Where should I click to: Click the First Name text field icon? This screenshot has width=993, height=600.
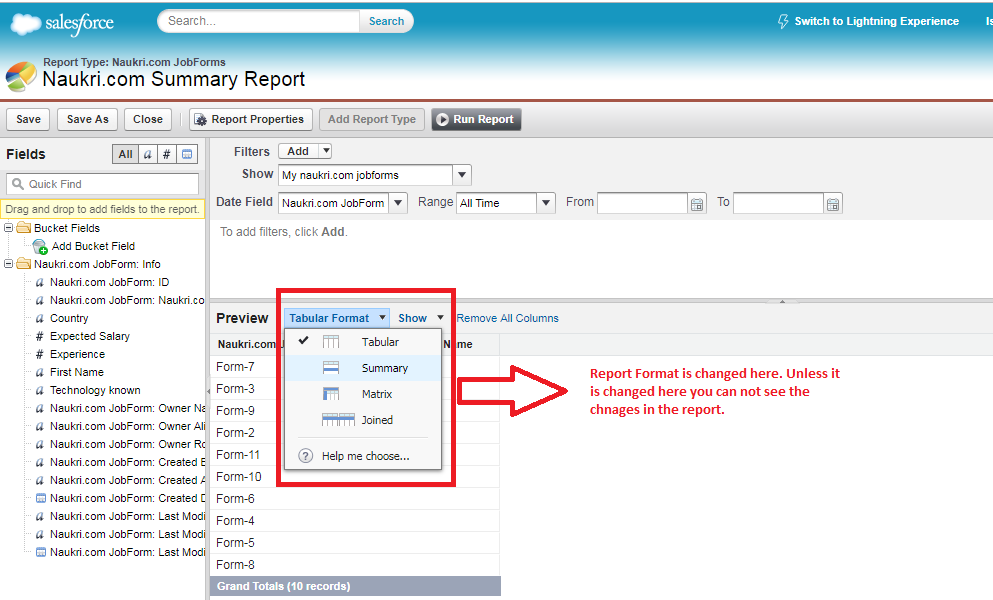[39, 373]
